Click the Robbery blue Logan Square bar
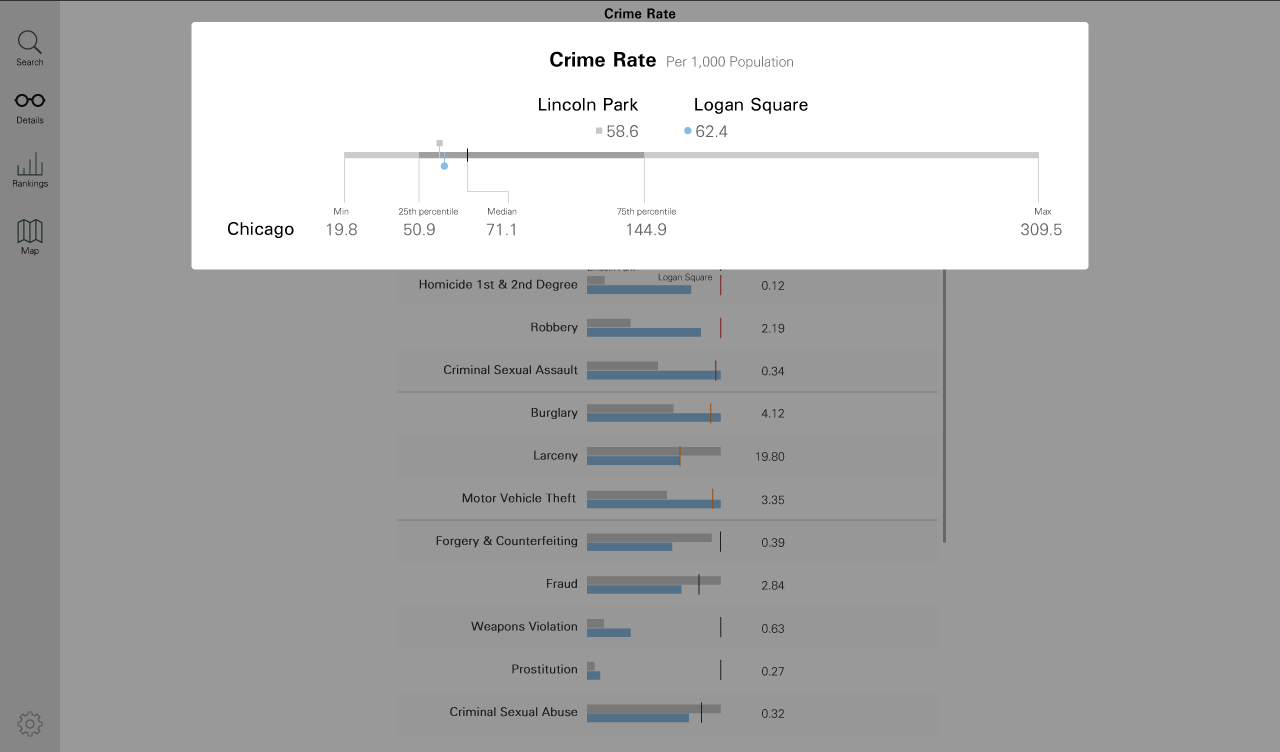Viewport: 1280px width, 752px height. pos(644,332)
